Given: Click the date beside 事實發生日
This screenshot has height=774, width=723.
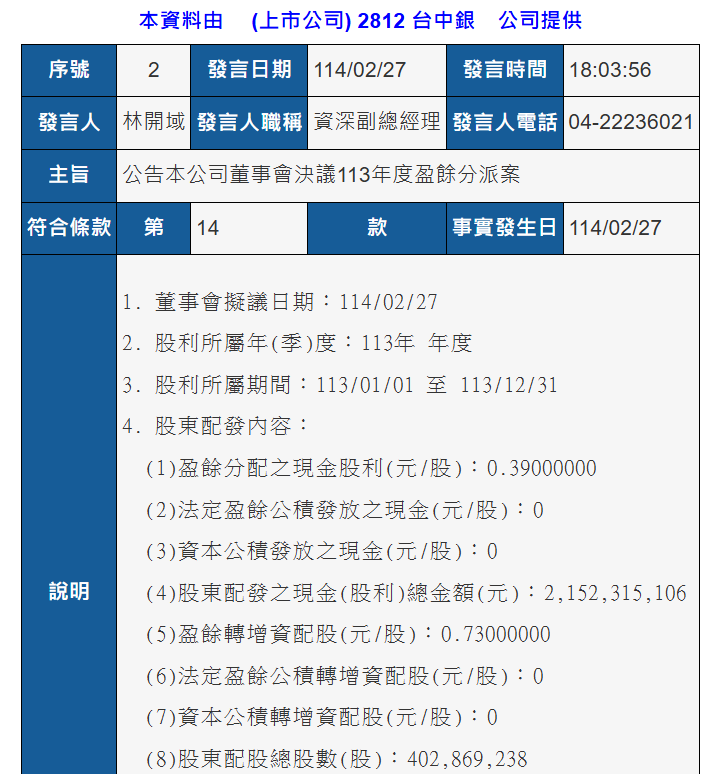Looking at the screenshot, I should 615,228.
